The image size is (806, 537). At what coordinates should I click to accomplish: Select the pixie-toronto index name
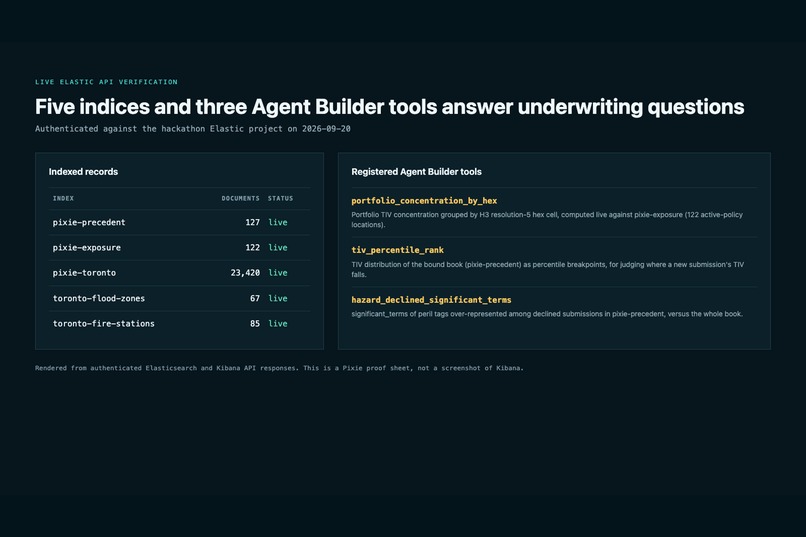[84, 273]
